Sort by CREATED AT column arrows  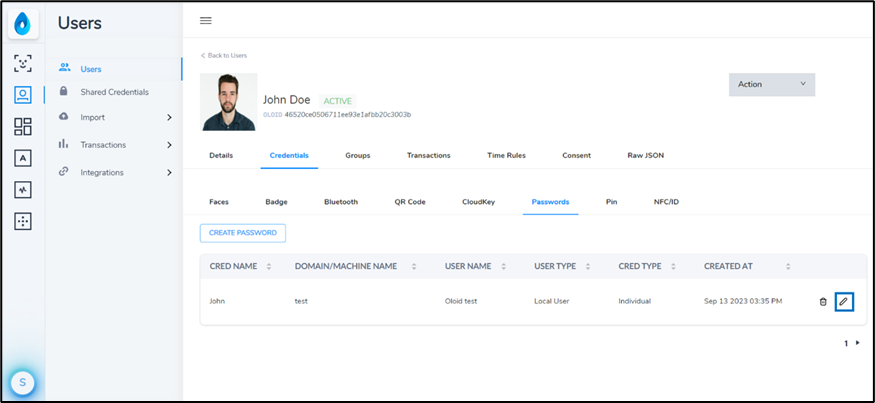pos(788,266)
